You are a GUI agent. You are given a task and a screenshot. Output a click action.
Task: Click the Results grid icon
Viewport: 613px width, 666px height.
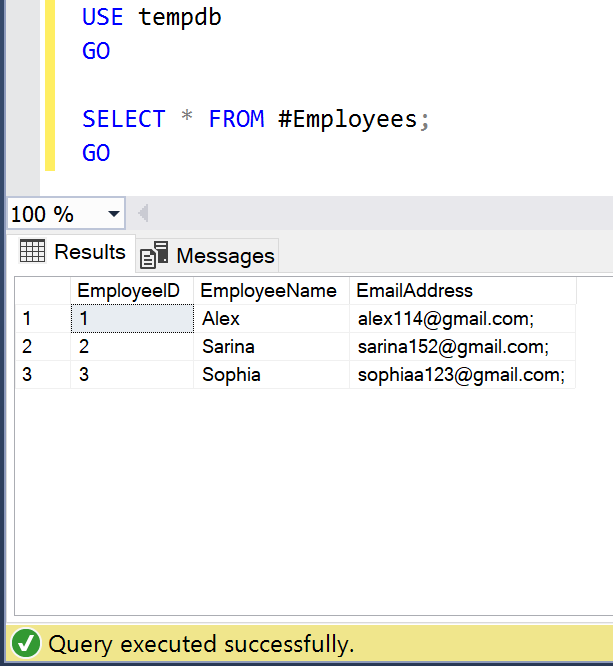(33, 252)
